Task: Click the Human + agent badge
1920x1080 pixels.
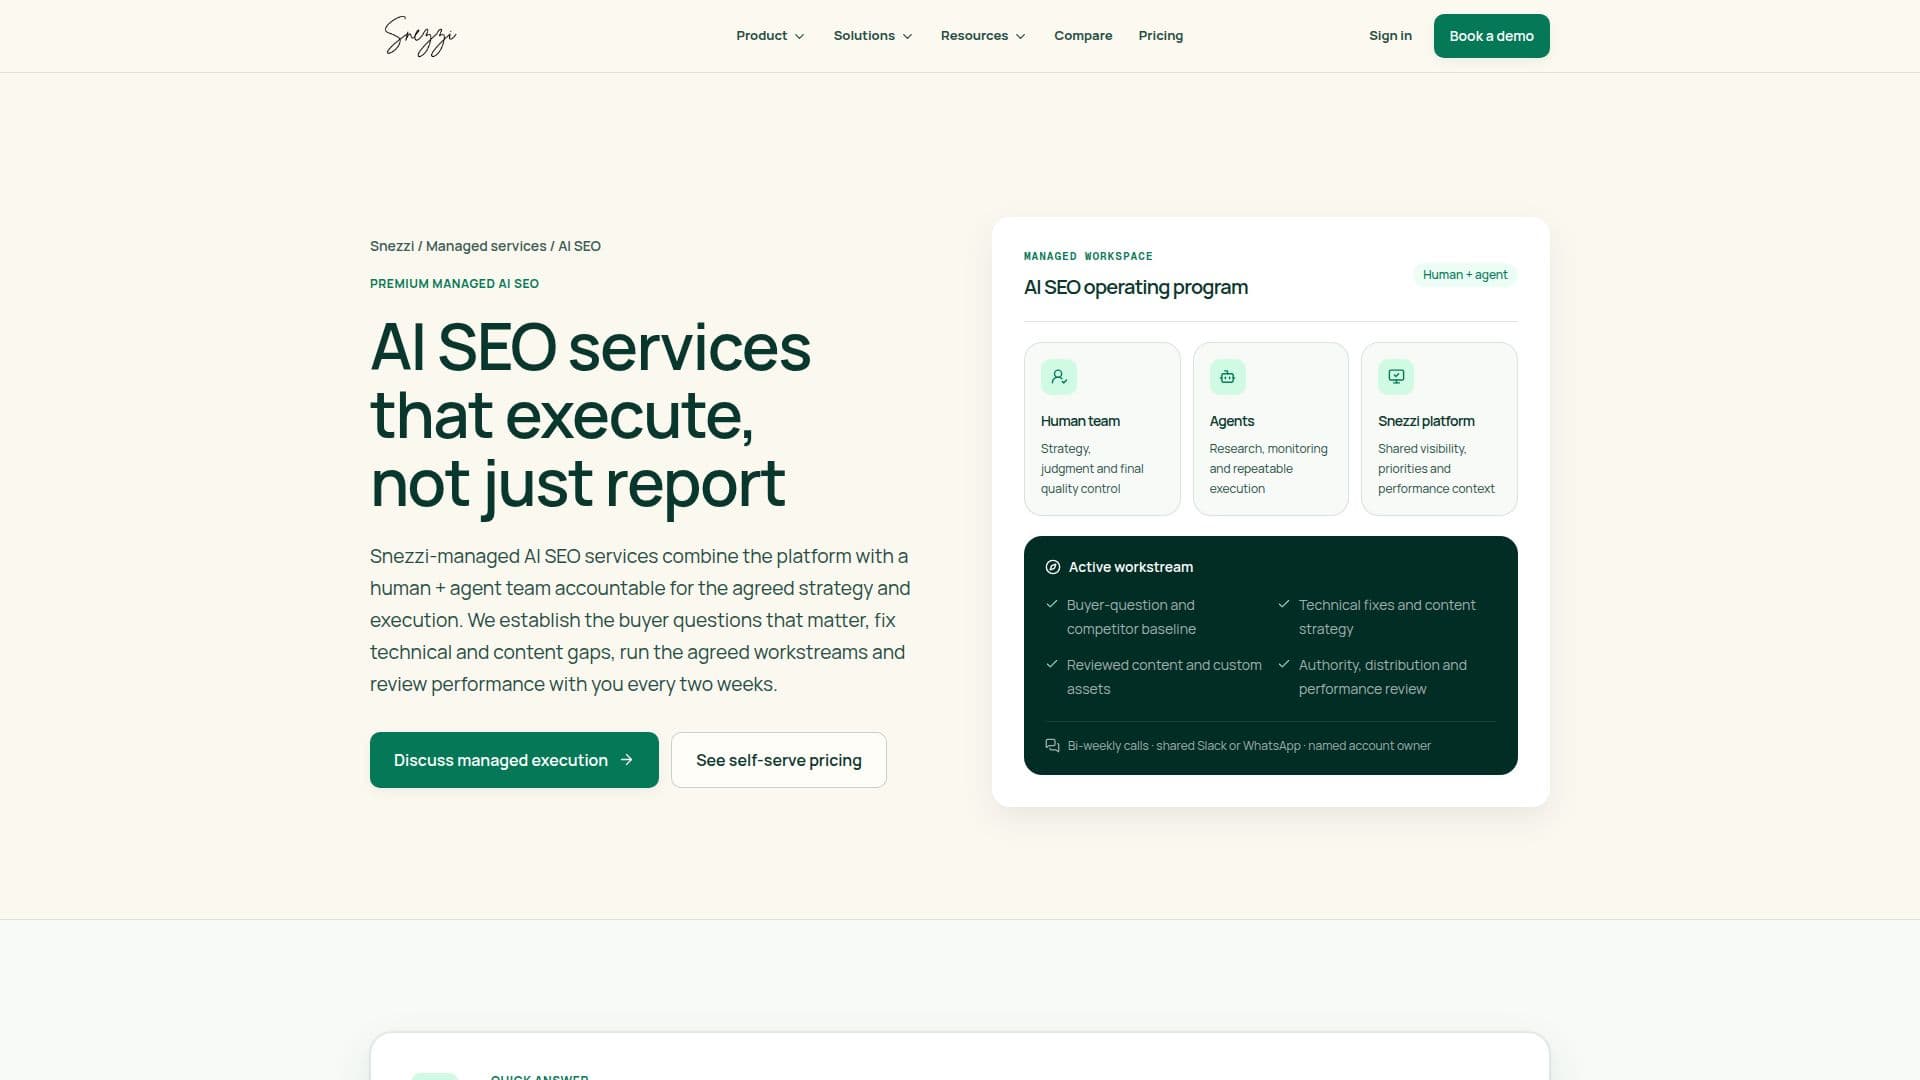Action: click(x=1465, y=275)
